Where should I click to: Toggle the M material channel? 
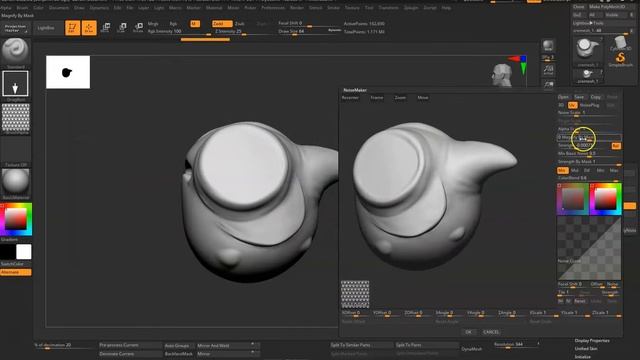[195, 24]
